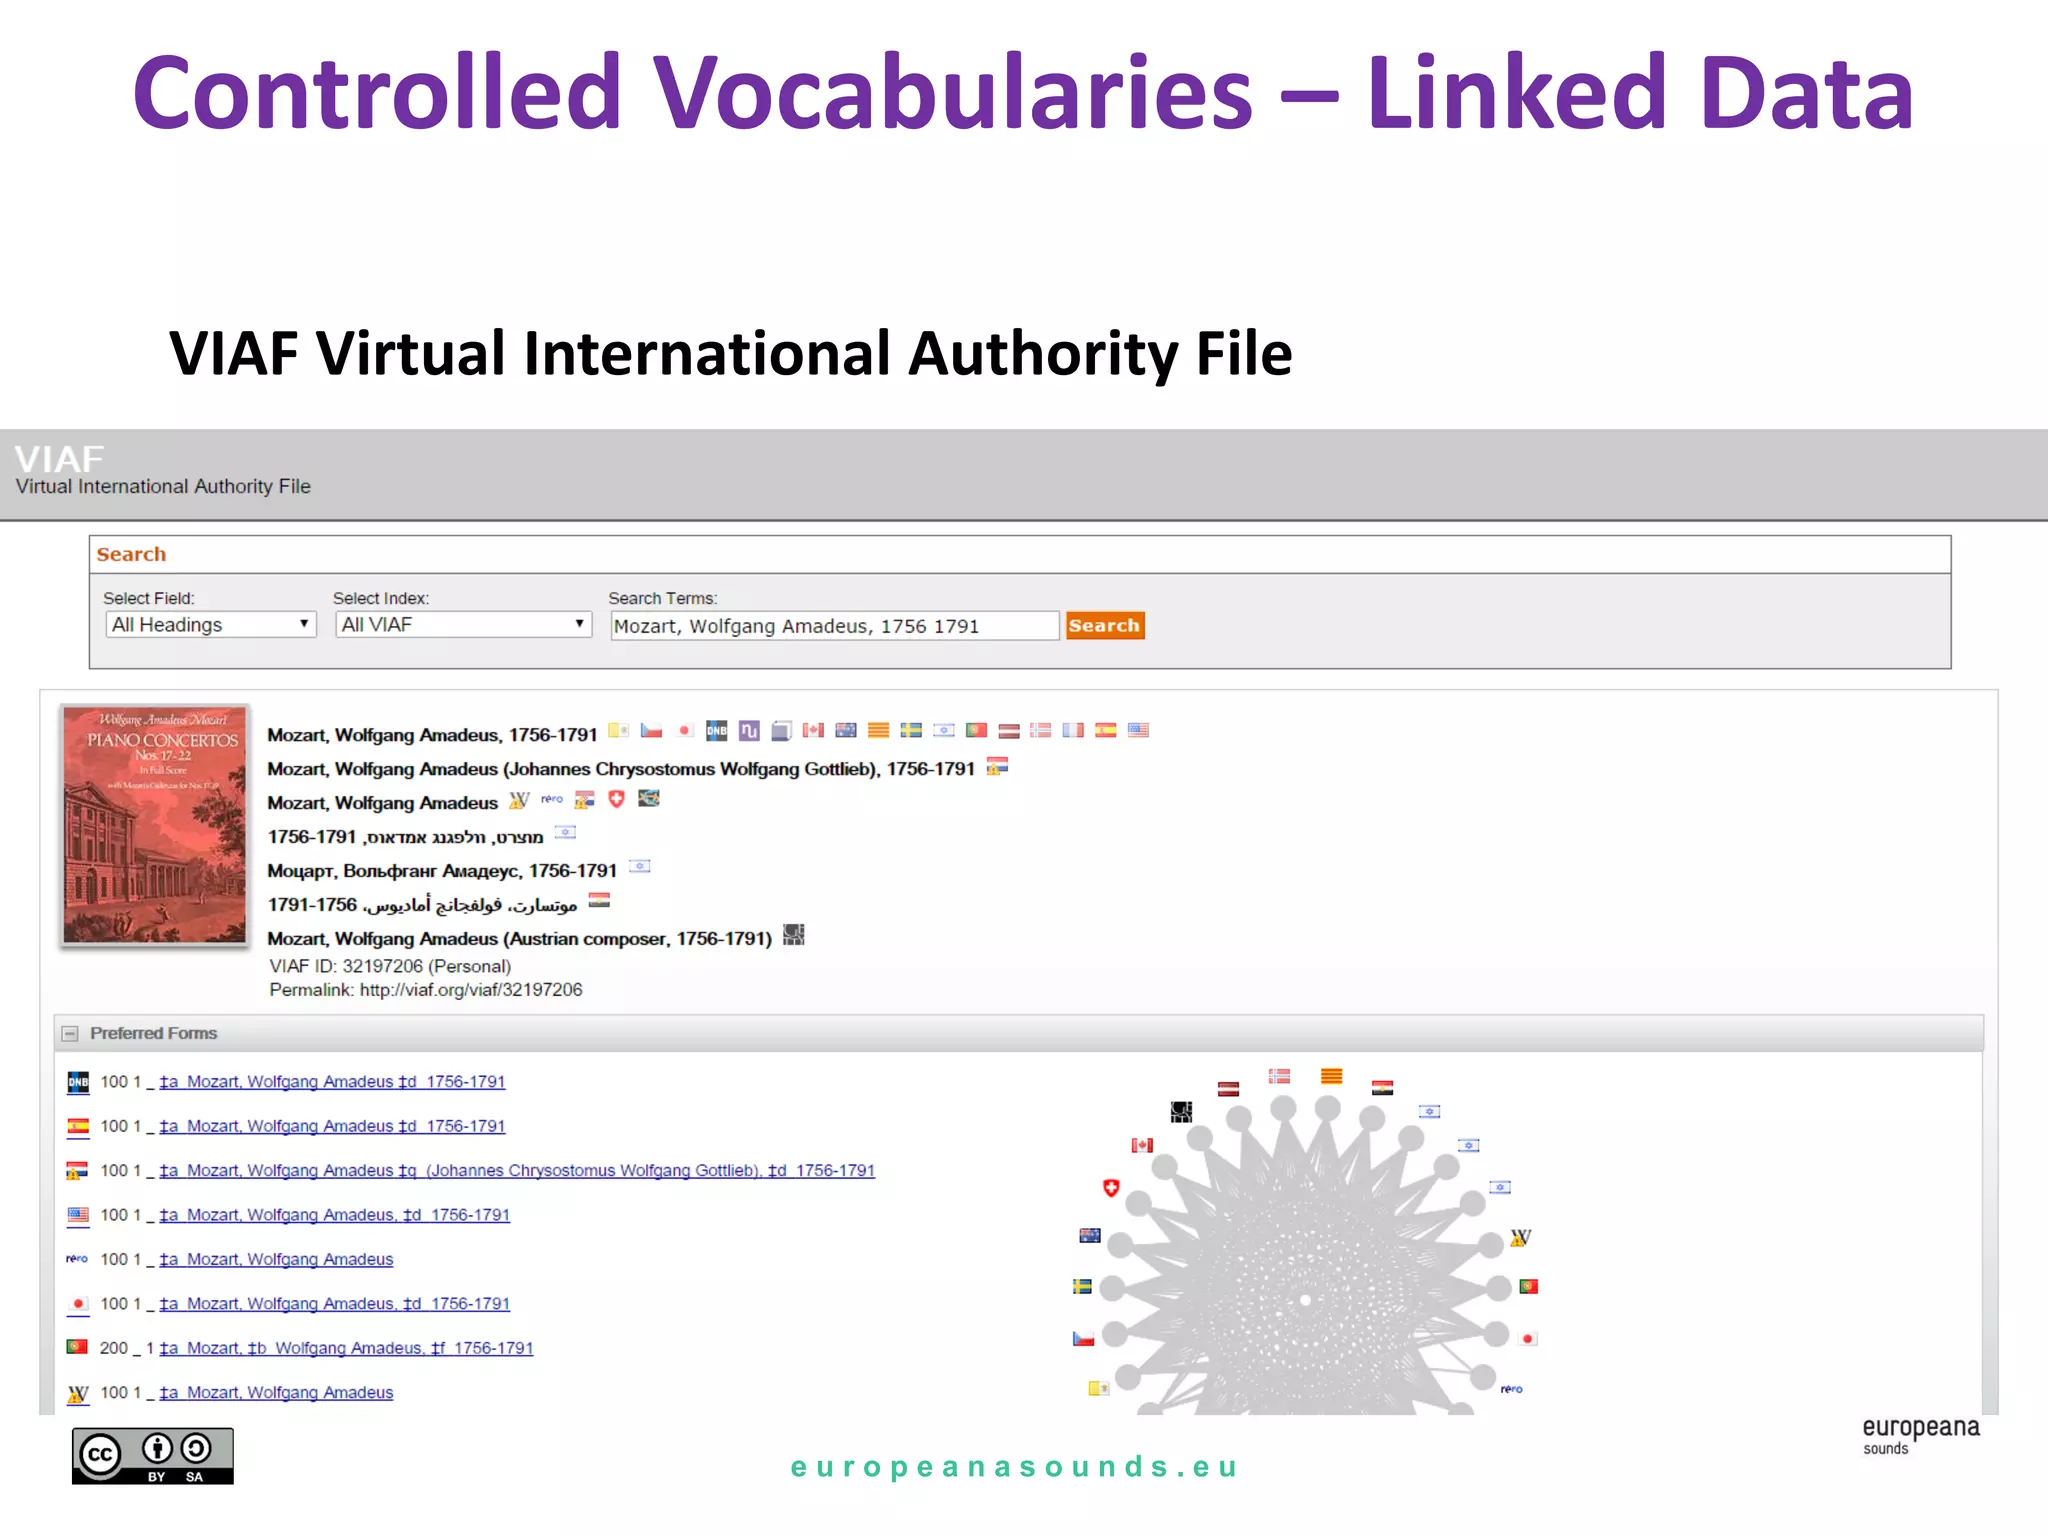Click the rero icon beside 'Mozart, Wolfgang Amadeus' heading
The height and width of the screenshot is (1536, 2048).
[x=552, y=799]
